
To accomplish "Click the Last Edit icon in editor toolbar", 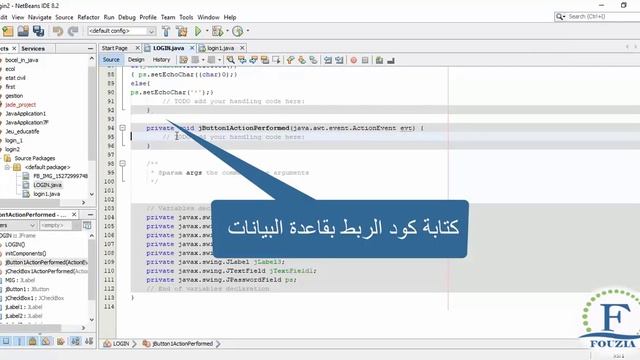I will [184, 60].
